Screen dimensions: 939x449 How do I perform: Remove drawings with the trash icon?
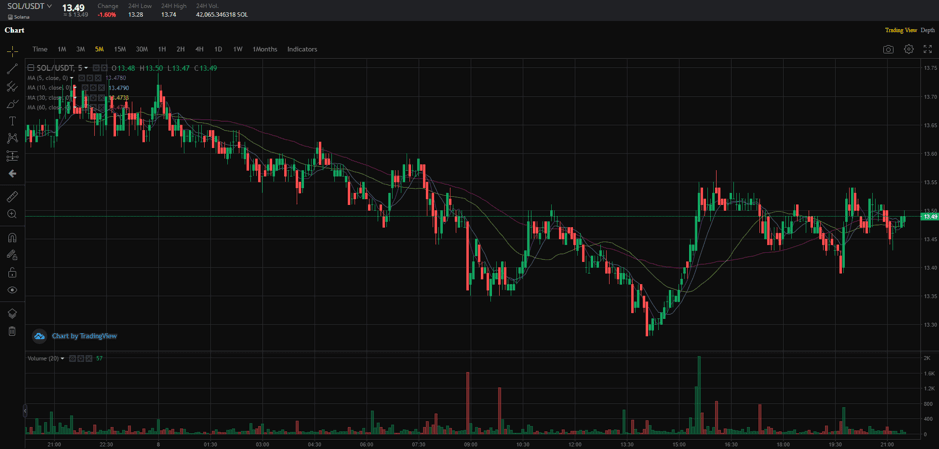[12, 331]
